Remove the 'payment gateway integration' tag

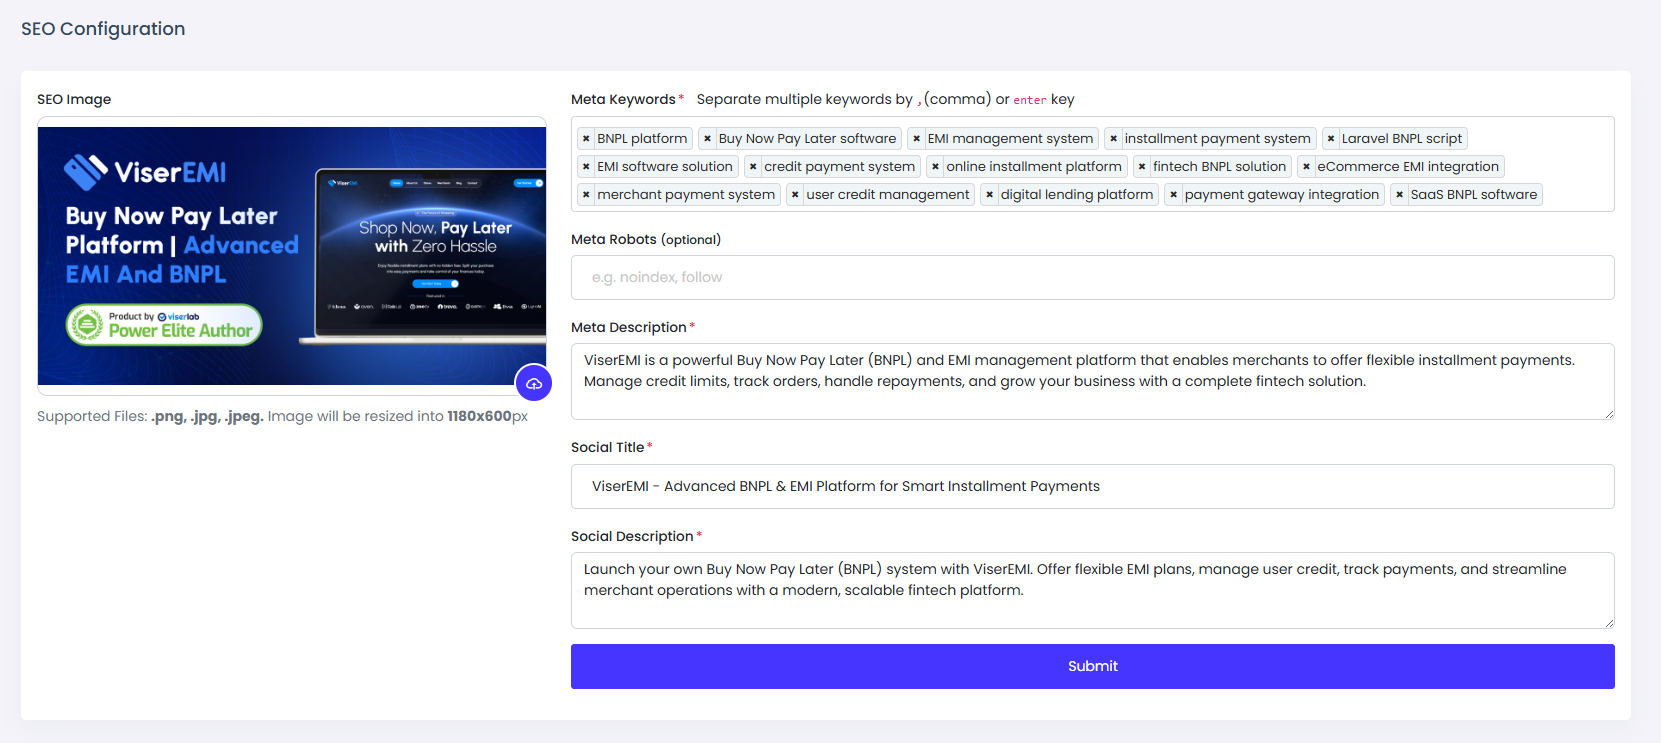(1173, 195)
